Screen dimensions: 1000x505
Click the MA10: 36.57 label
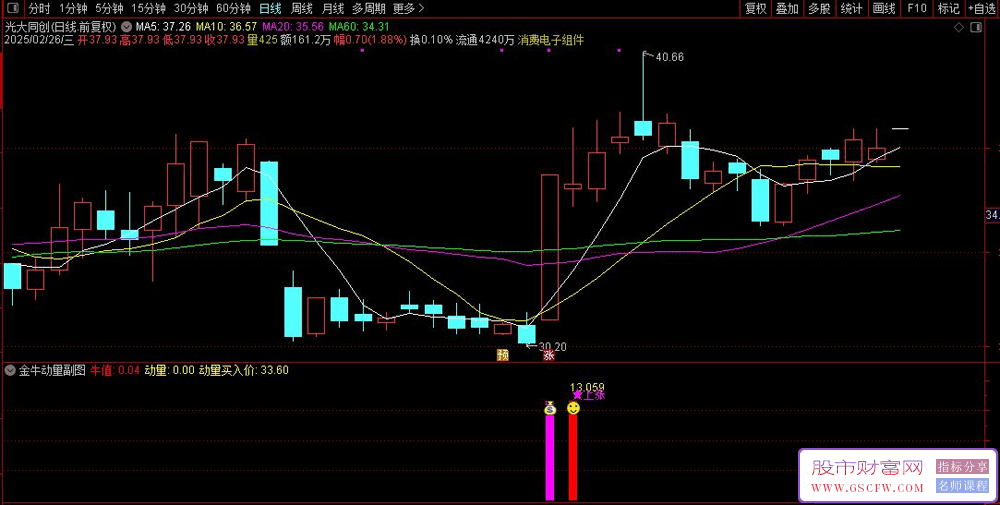(x=226, y=27)
